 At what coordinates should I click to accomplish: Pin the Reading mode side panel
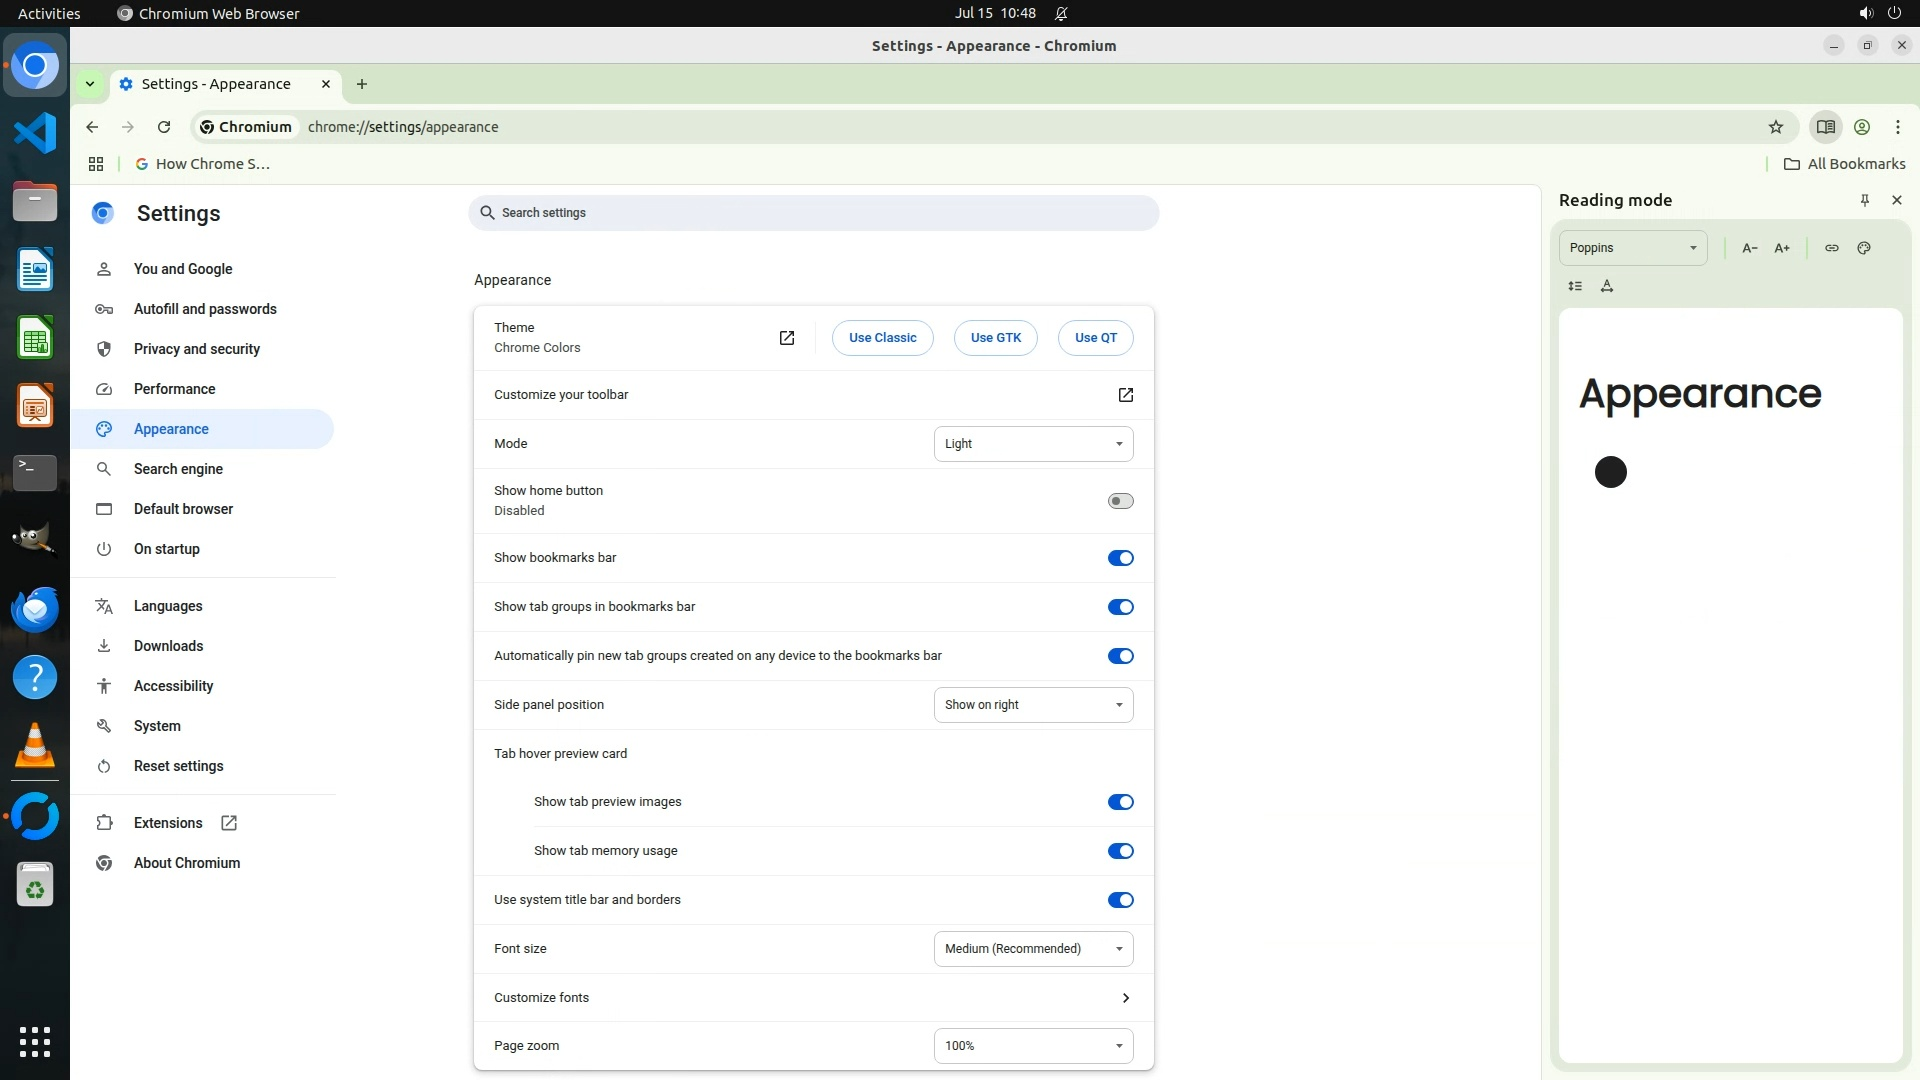(1864, 200)
